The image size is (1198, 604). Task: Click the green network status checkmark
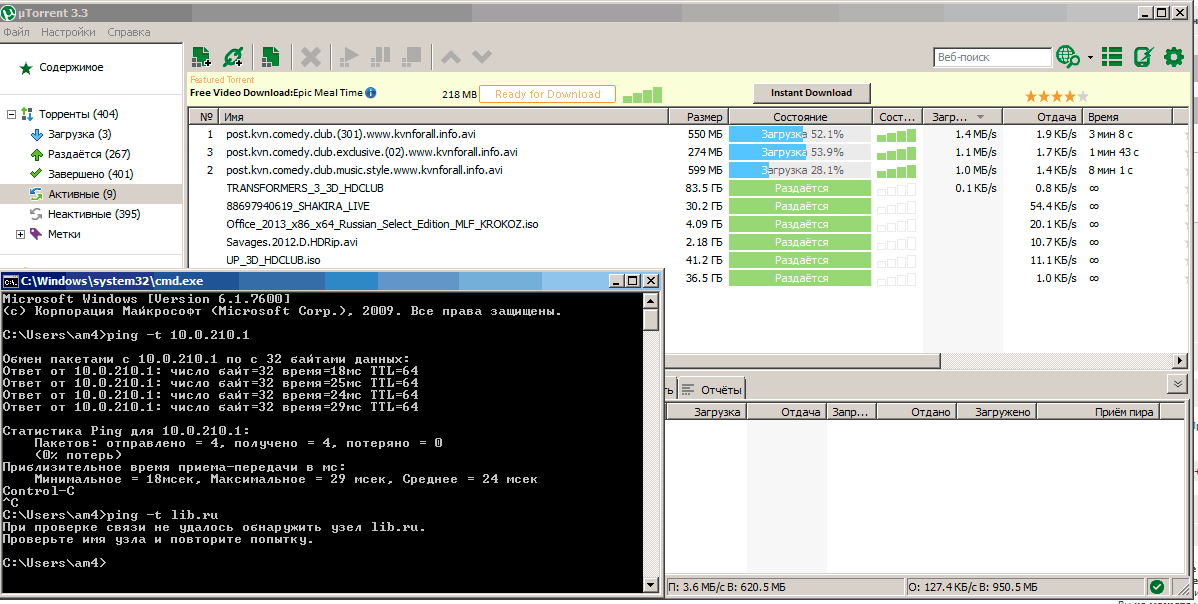coord(1157,587)
